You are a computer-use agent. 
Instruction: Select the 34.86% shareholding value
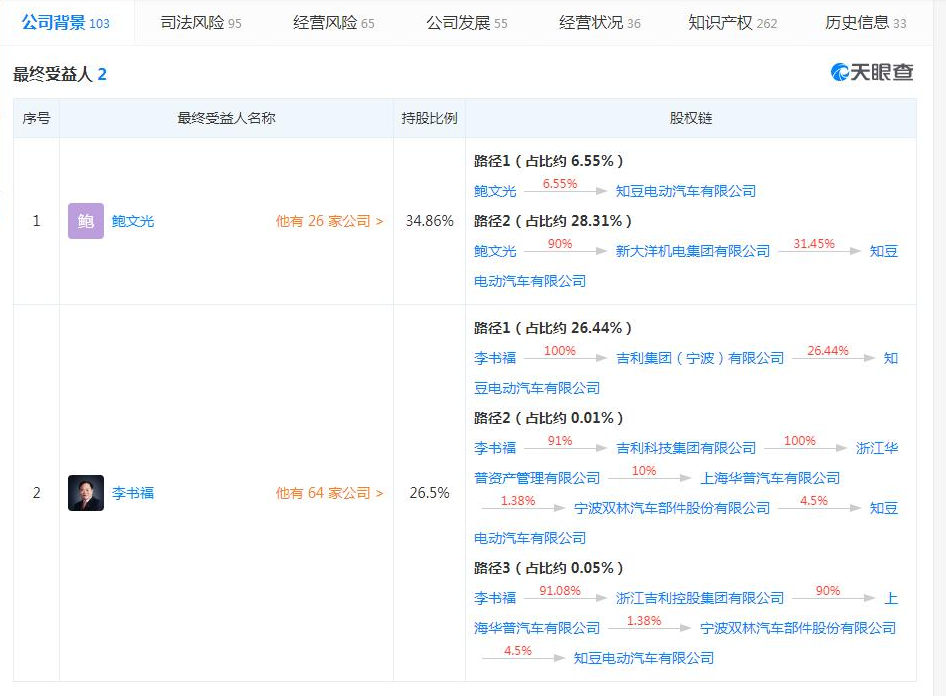[430, 221]
